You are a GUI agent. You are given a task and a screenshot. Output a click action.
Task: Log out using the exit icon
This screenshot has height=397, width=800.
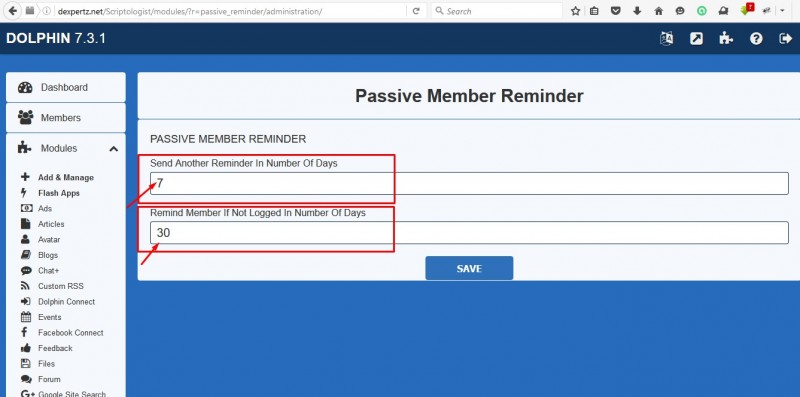[x=786, y=38]
